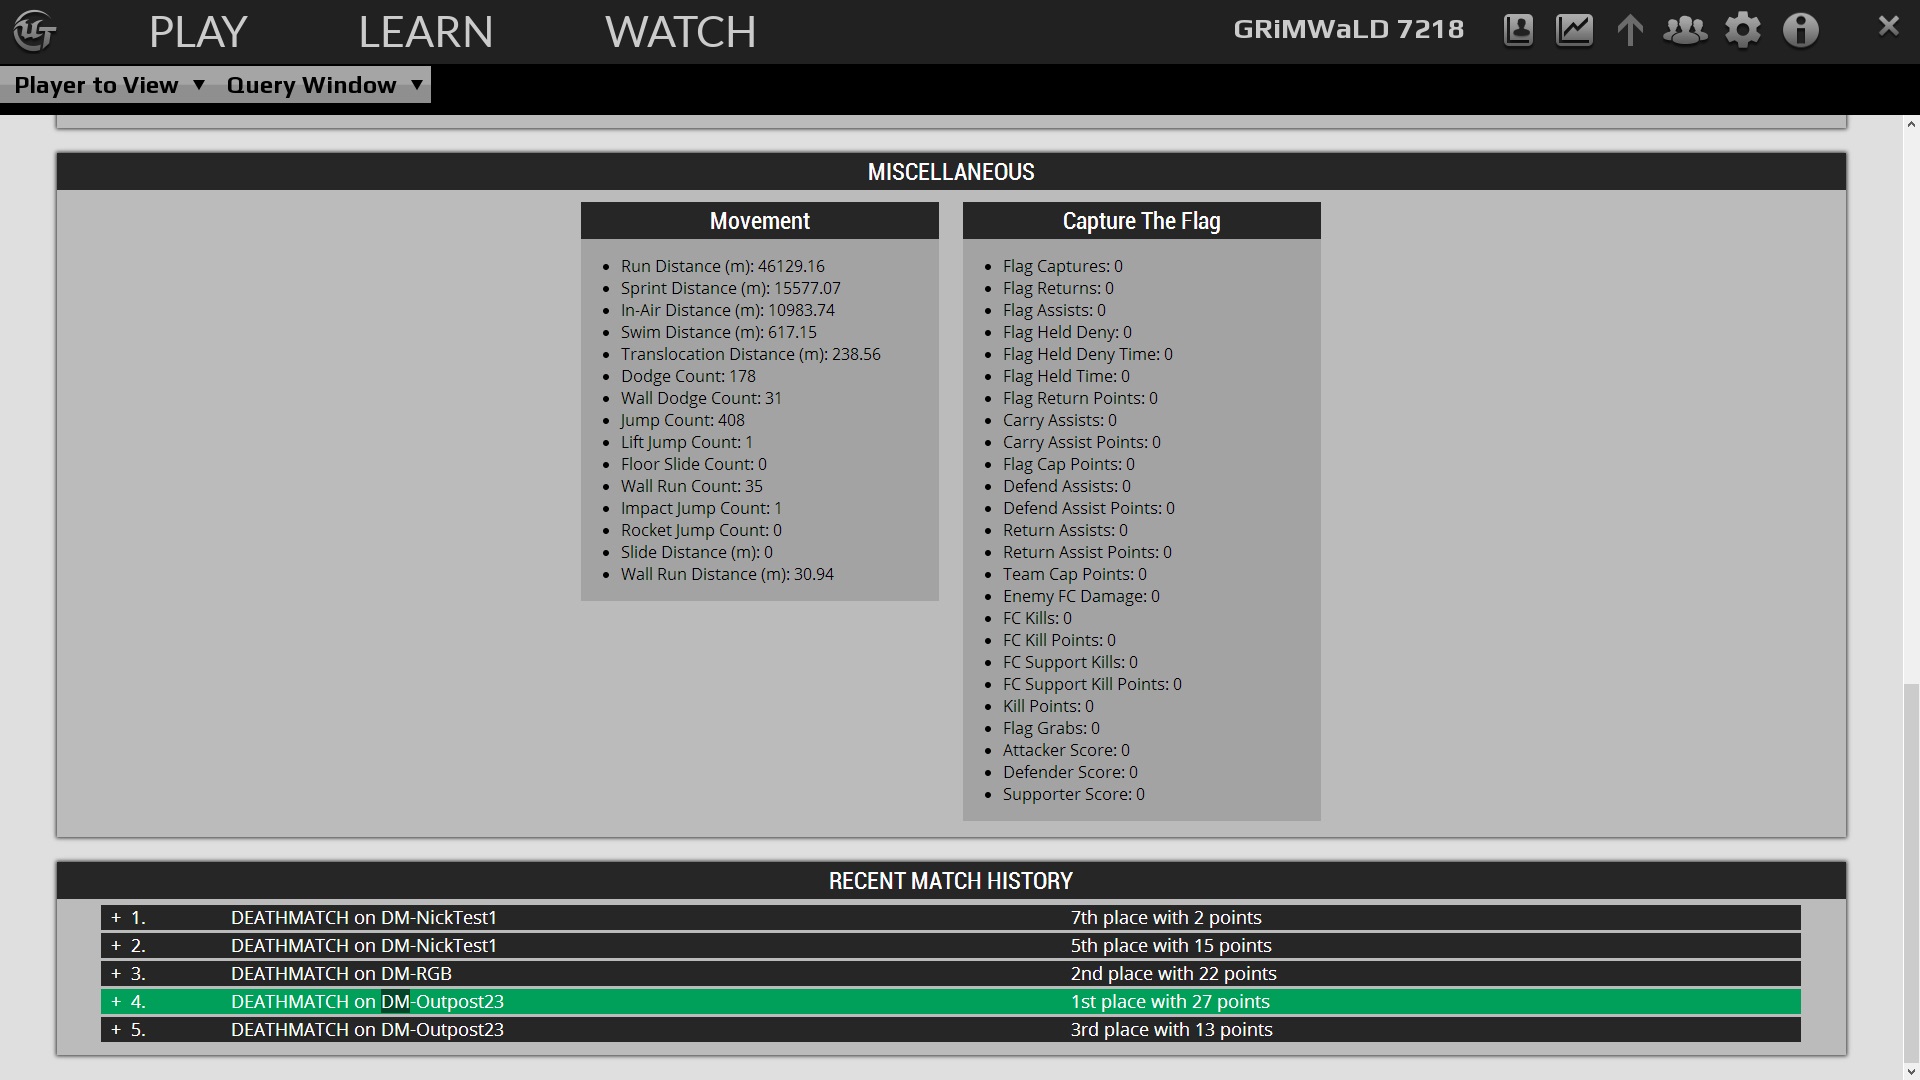
Task: Open the friends group icon
Action: (1685, 30)
